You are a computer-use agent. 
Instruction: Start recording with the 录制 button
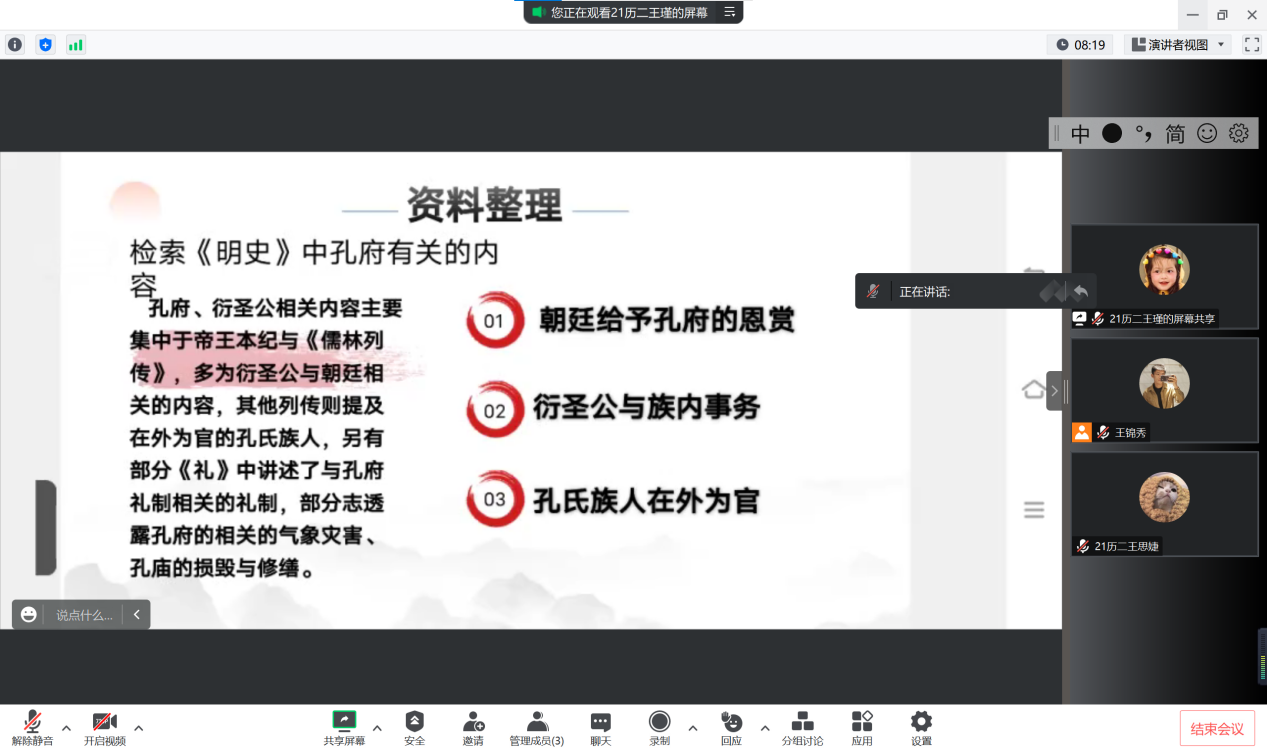(x=659, y=726)
